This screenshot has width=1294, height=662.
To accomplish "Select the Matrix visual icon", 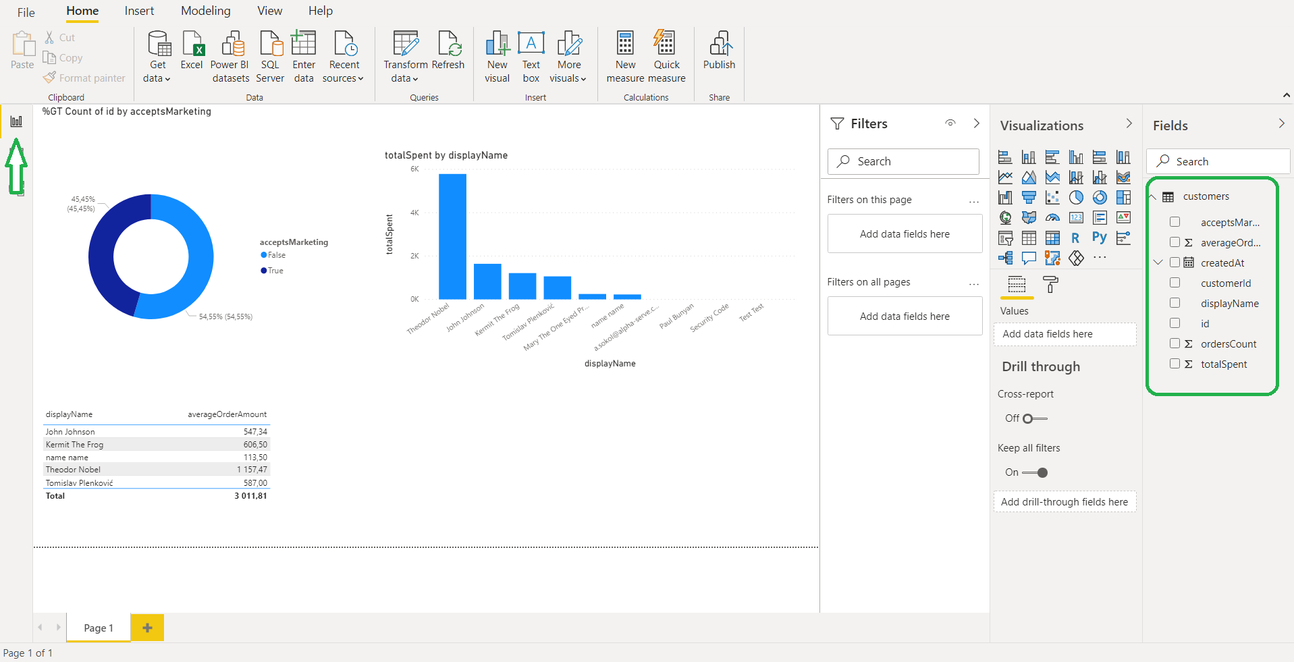I will pos(1052,237).
